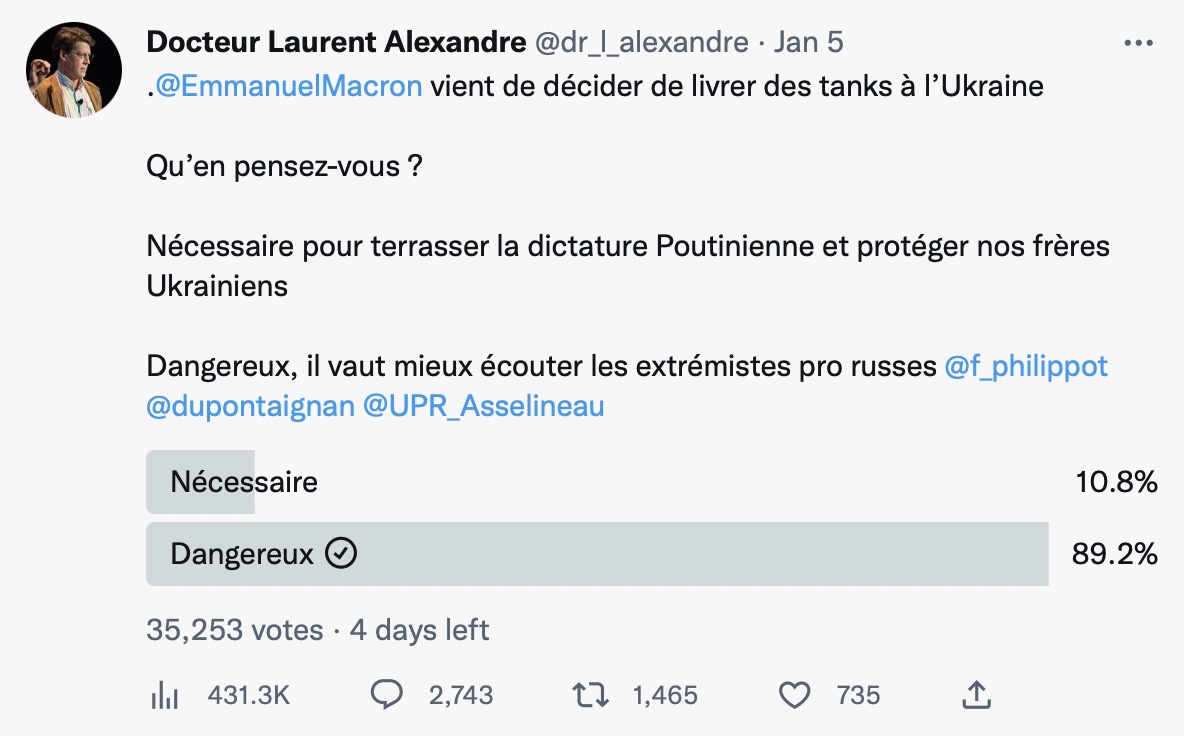Open the @UPR_Asselineau mention link
Screen dimensions: 1184x736
(x=484, y=406)
